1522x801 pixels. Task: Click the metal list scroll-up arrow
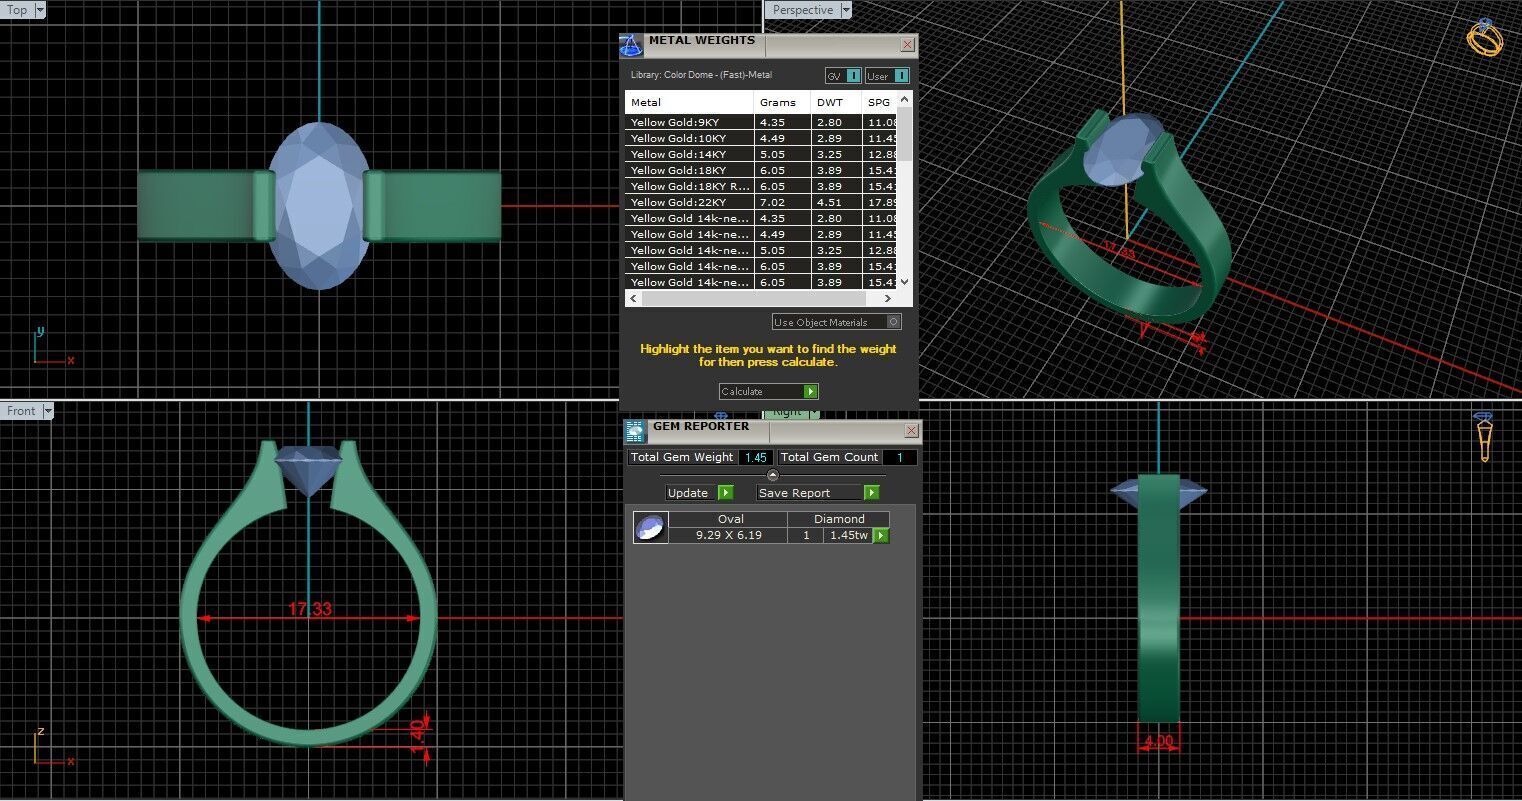(904, 99)
